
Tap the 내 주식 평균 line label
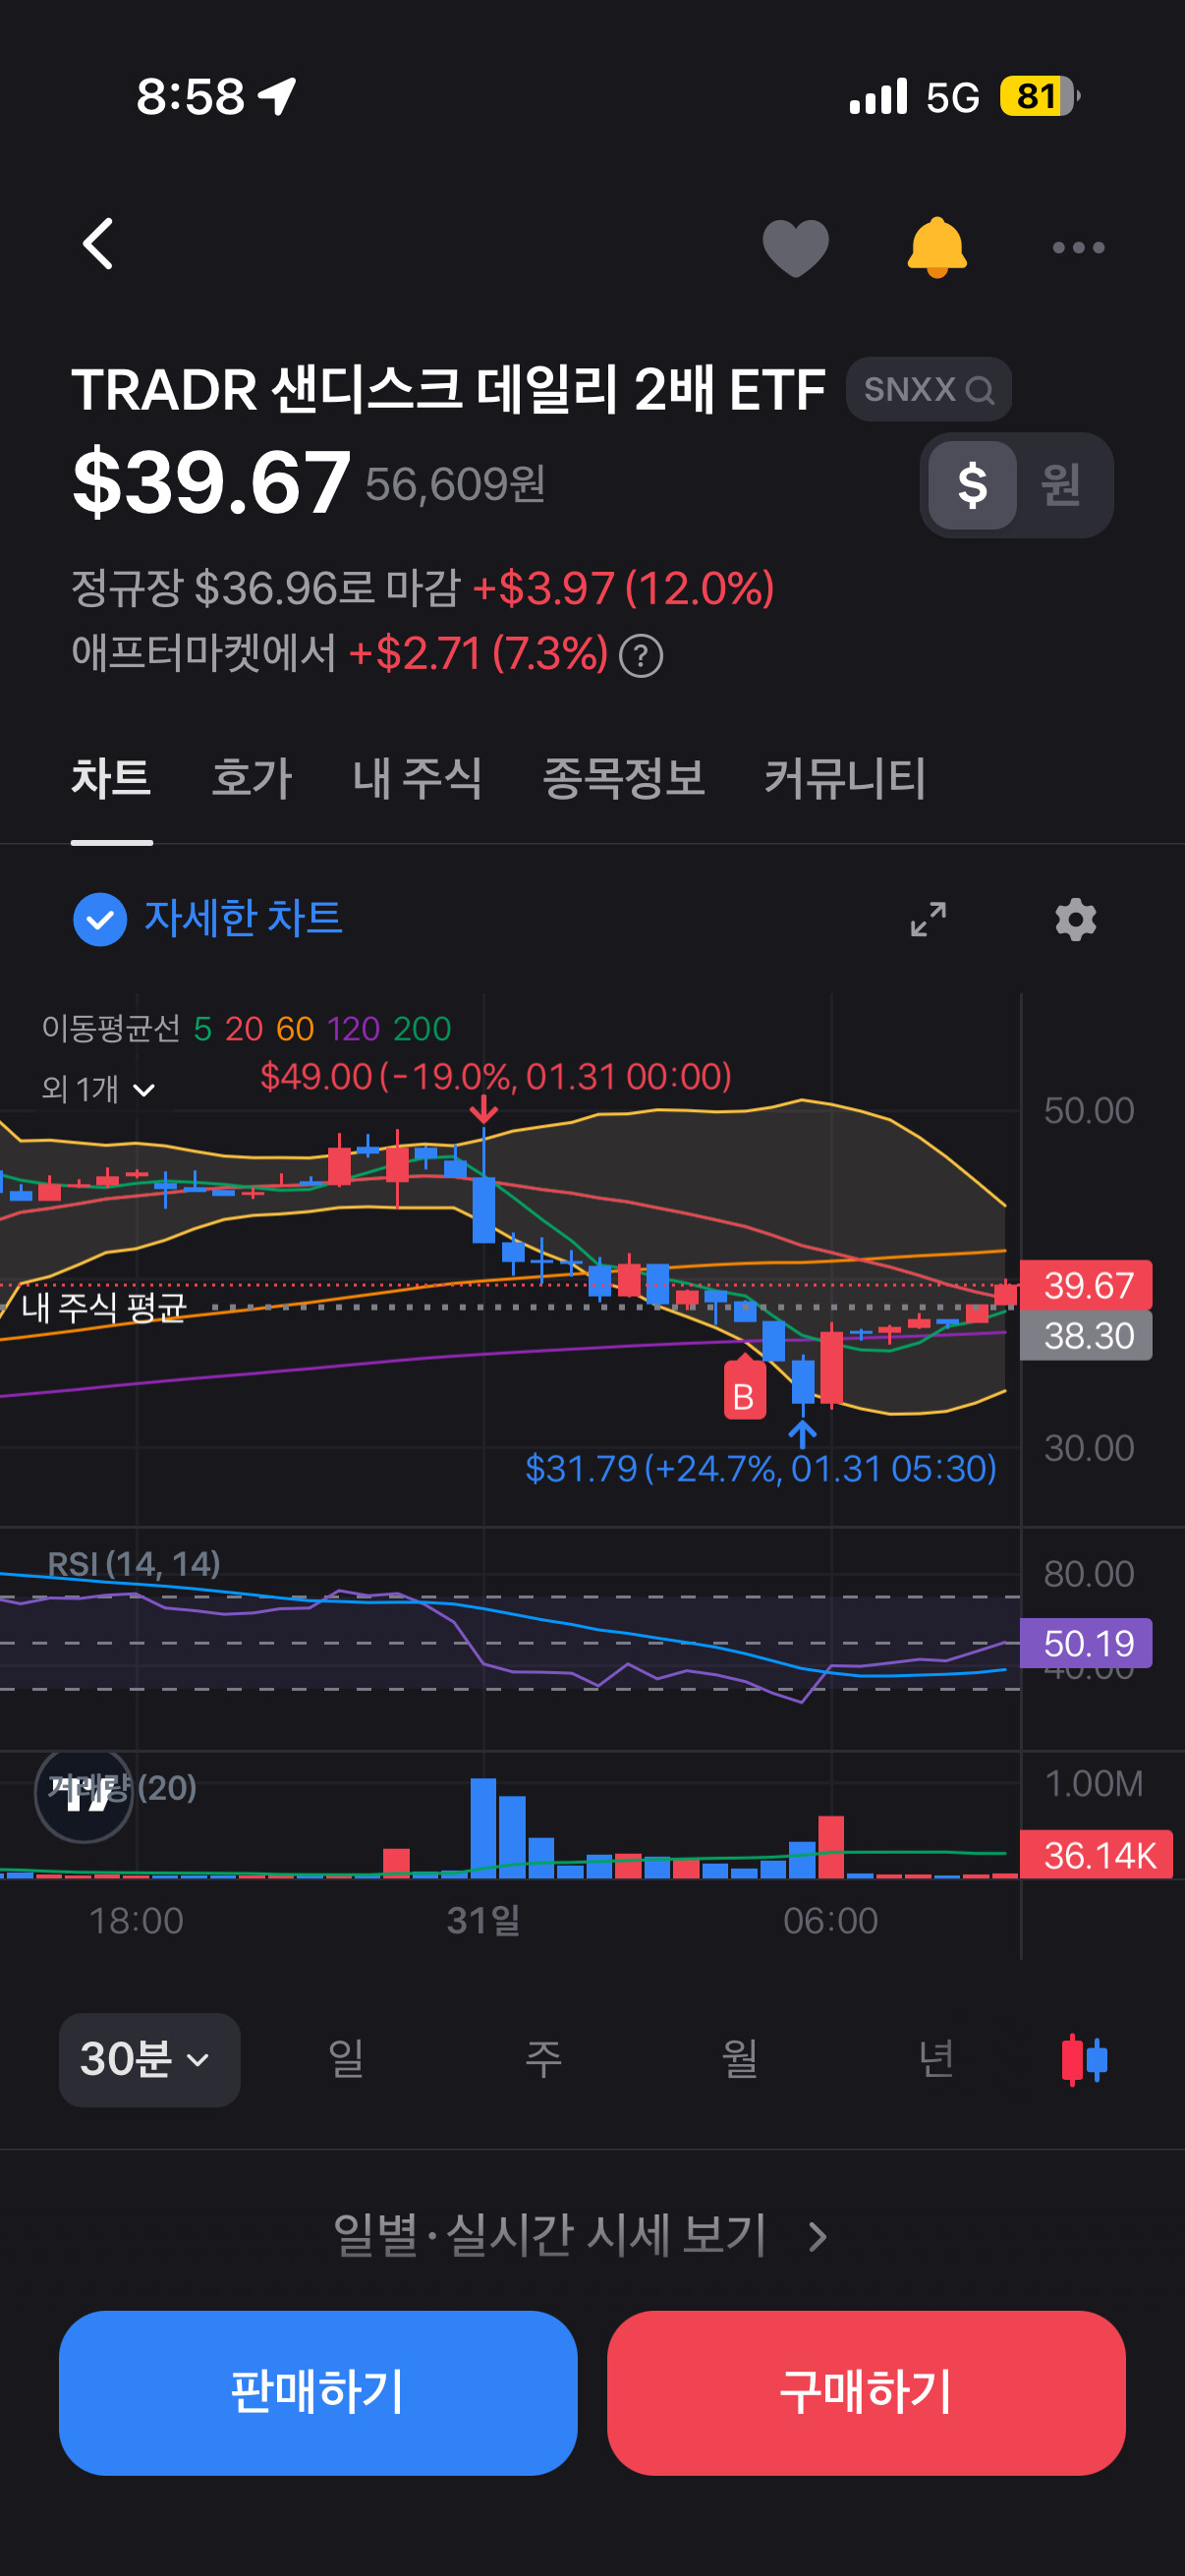coord(104,1307)
